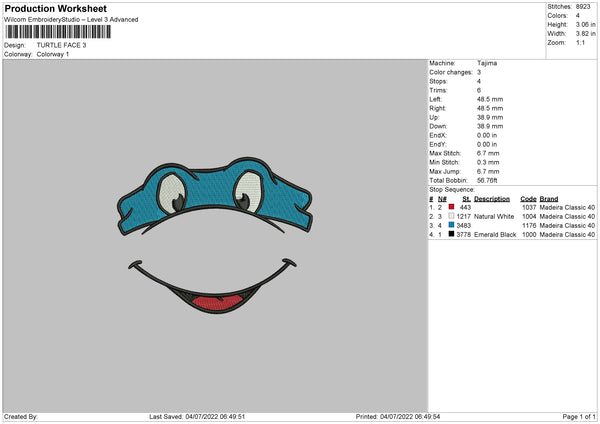Click the "Printed" timestamp in footer
Screen dimensions: 600x424
click(x=398, y=416)
